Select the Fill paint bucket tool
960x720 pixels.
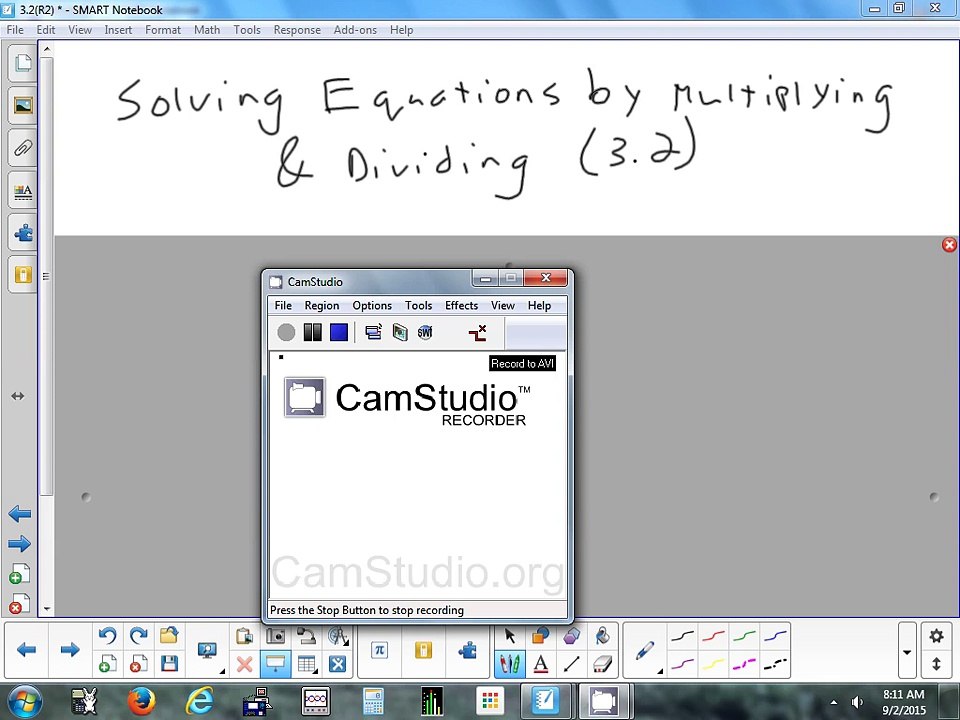pos(602,636)
